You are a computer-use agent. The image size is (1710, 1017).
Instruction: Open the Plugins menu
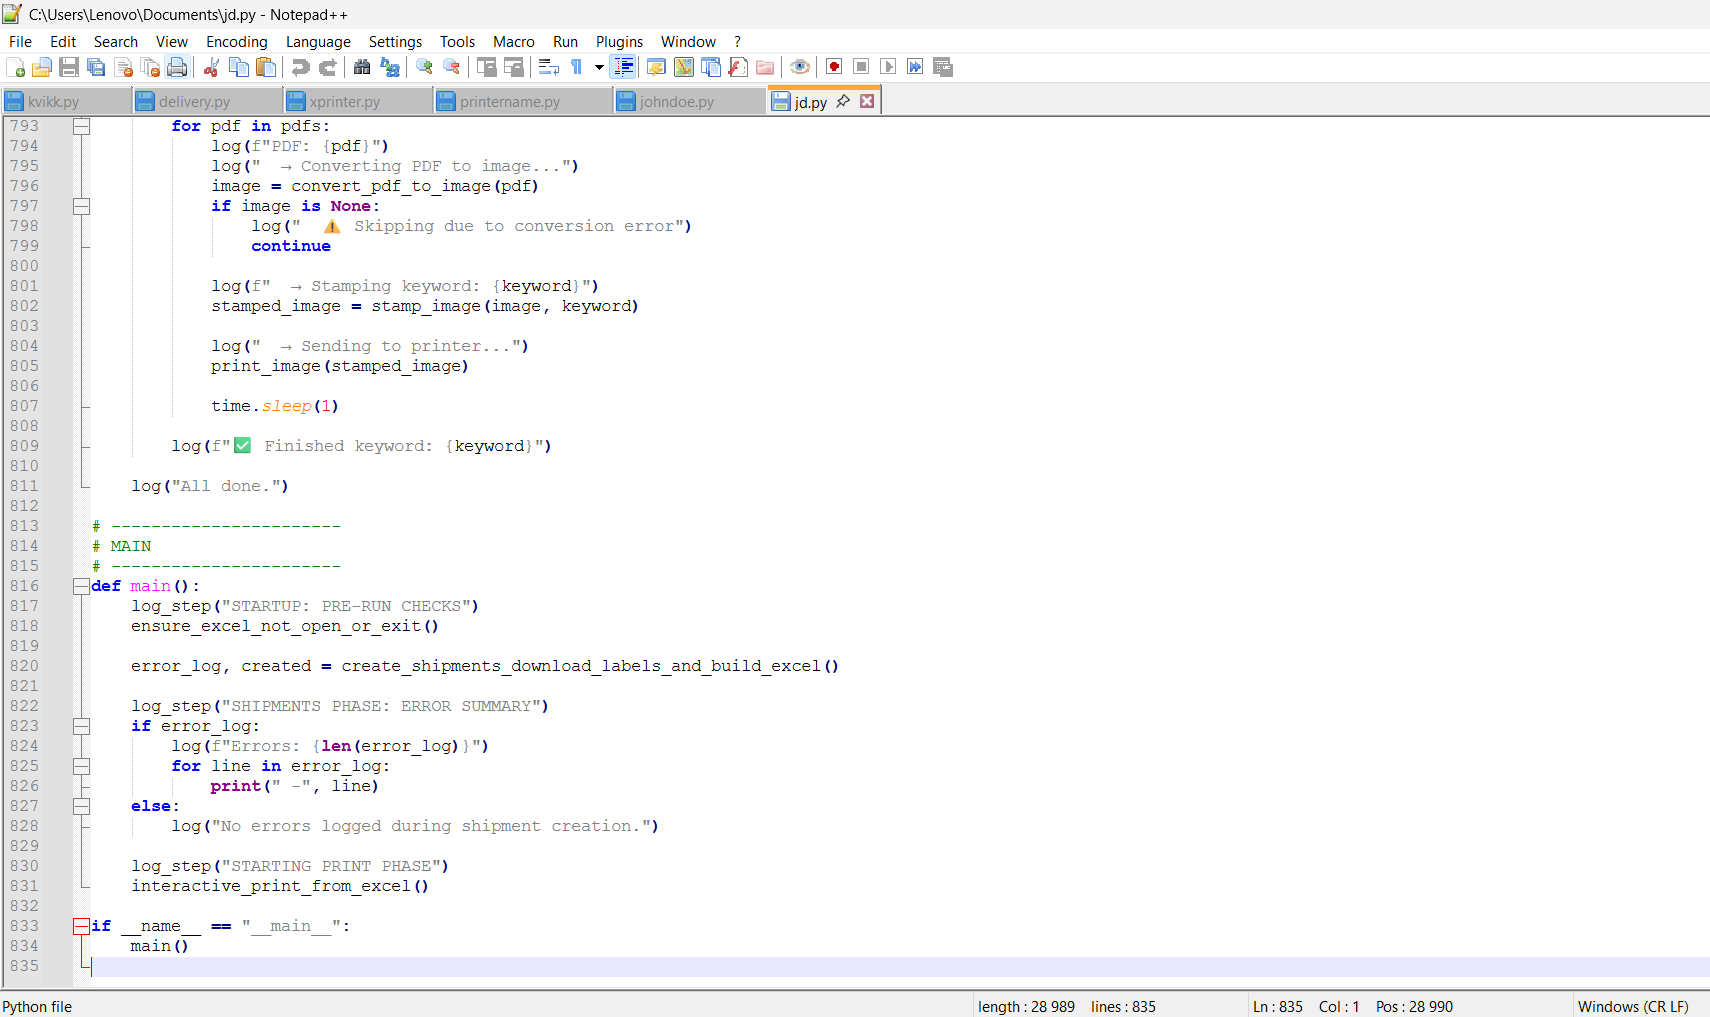click(619, 42)
